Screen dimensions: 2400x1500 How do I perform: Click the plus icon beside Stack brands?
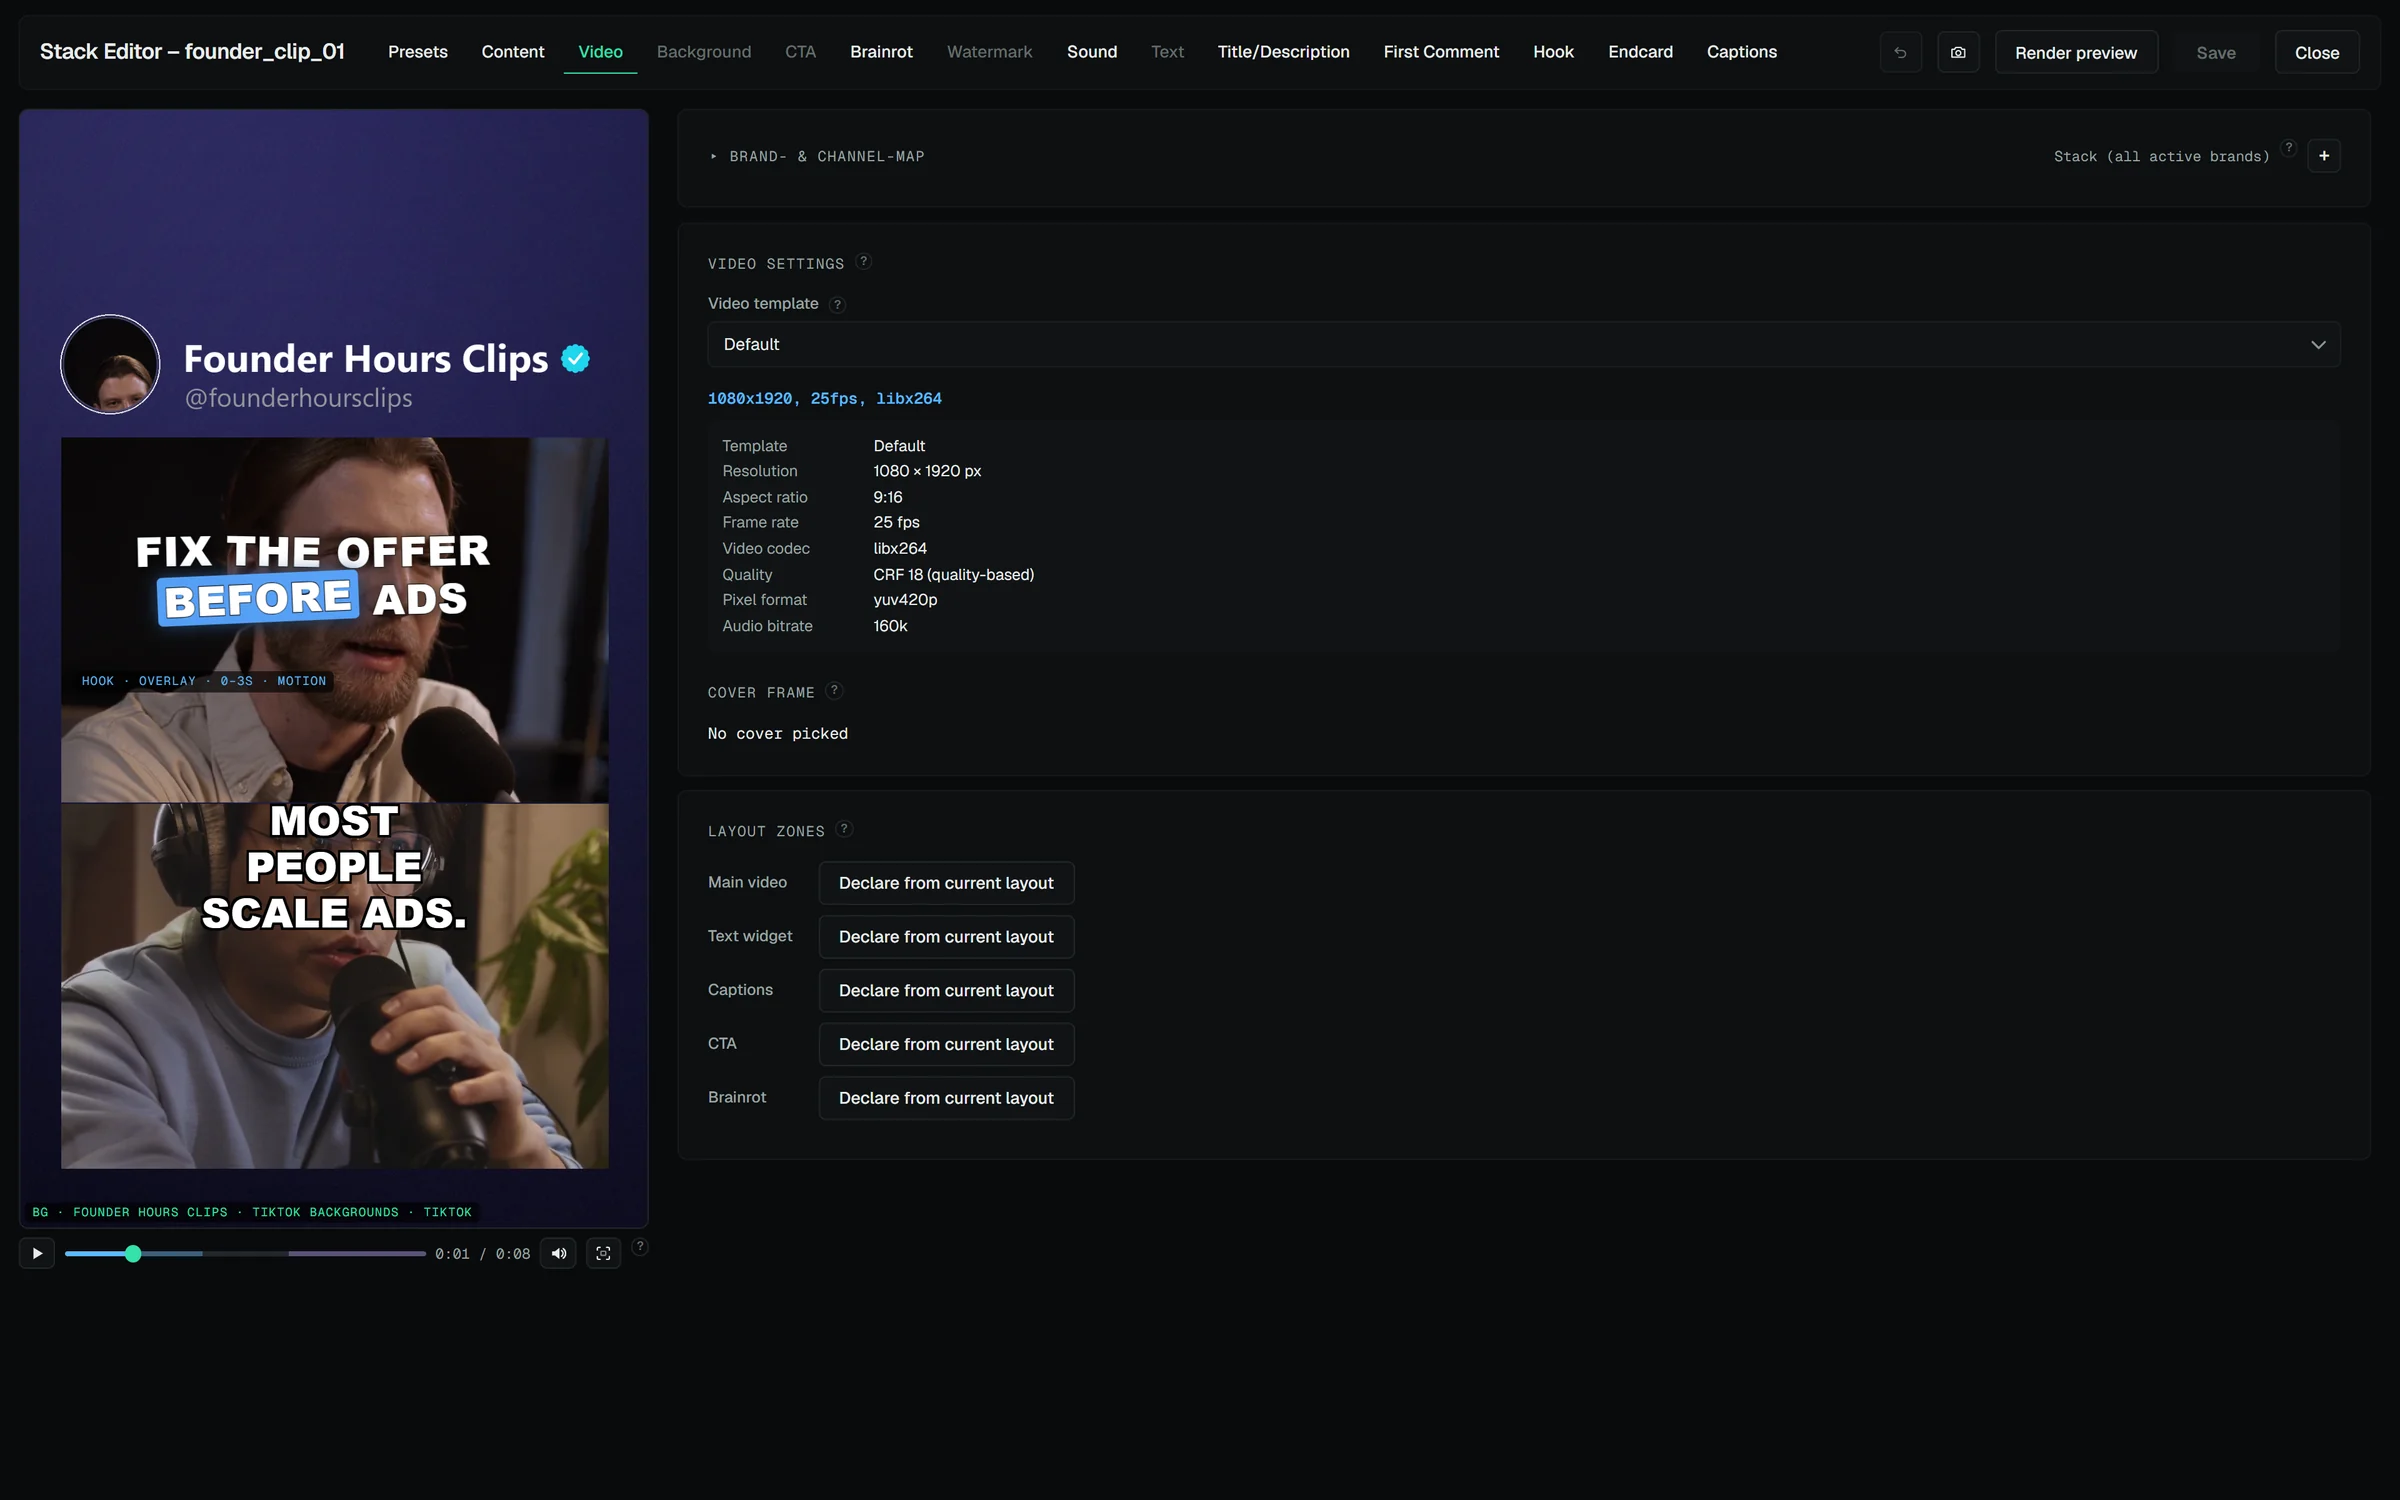[2324, 156]
